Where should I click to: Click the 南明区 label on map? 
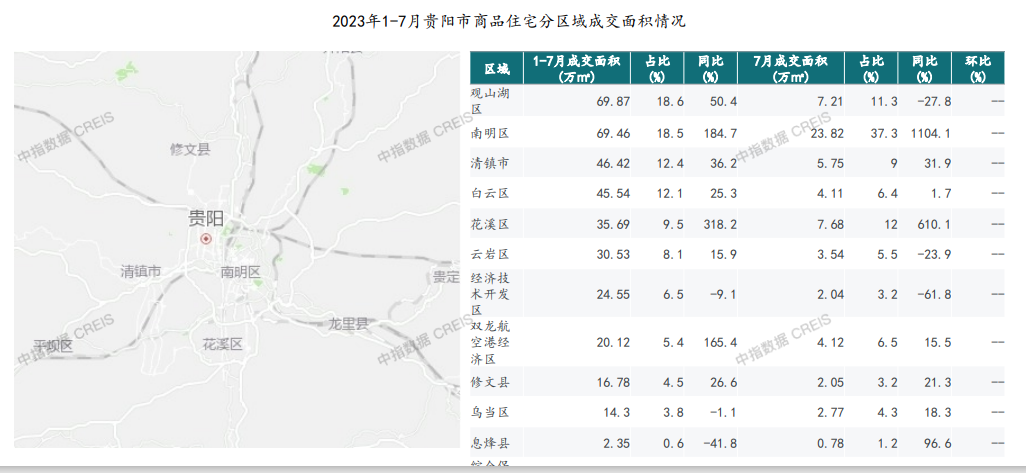coord(240,272)
